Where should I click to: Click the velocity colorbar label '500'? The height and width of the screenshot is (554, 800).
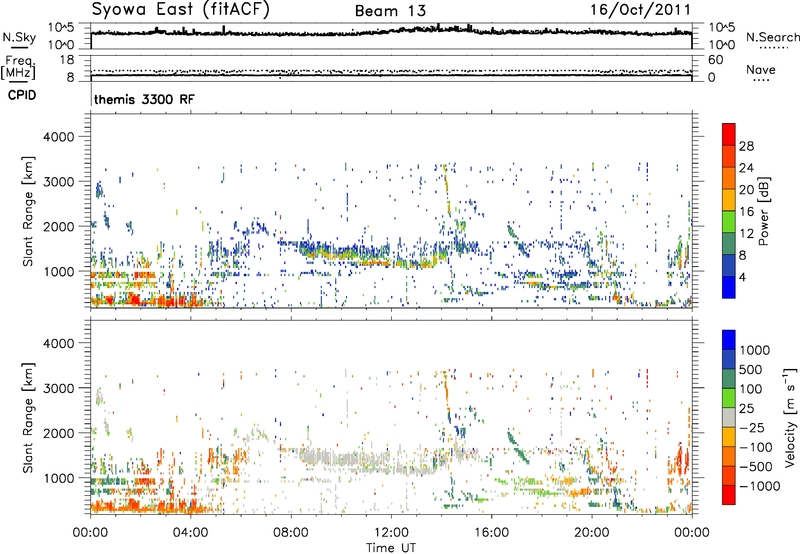point(751,369)
